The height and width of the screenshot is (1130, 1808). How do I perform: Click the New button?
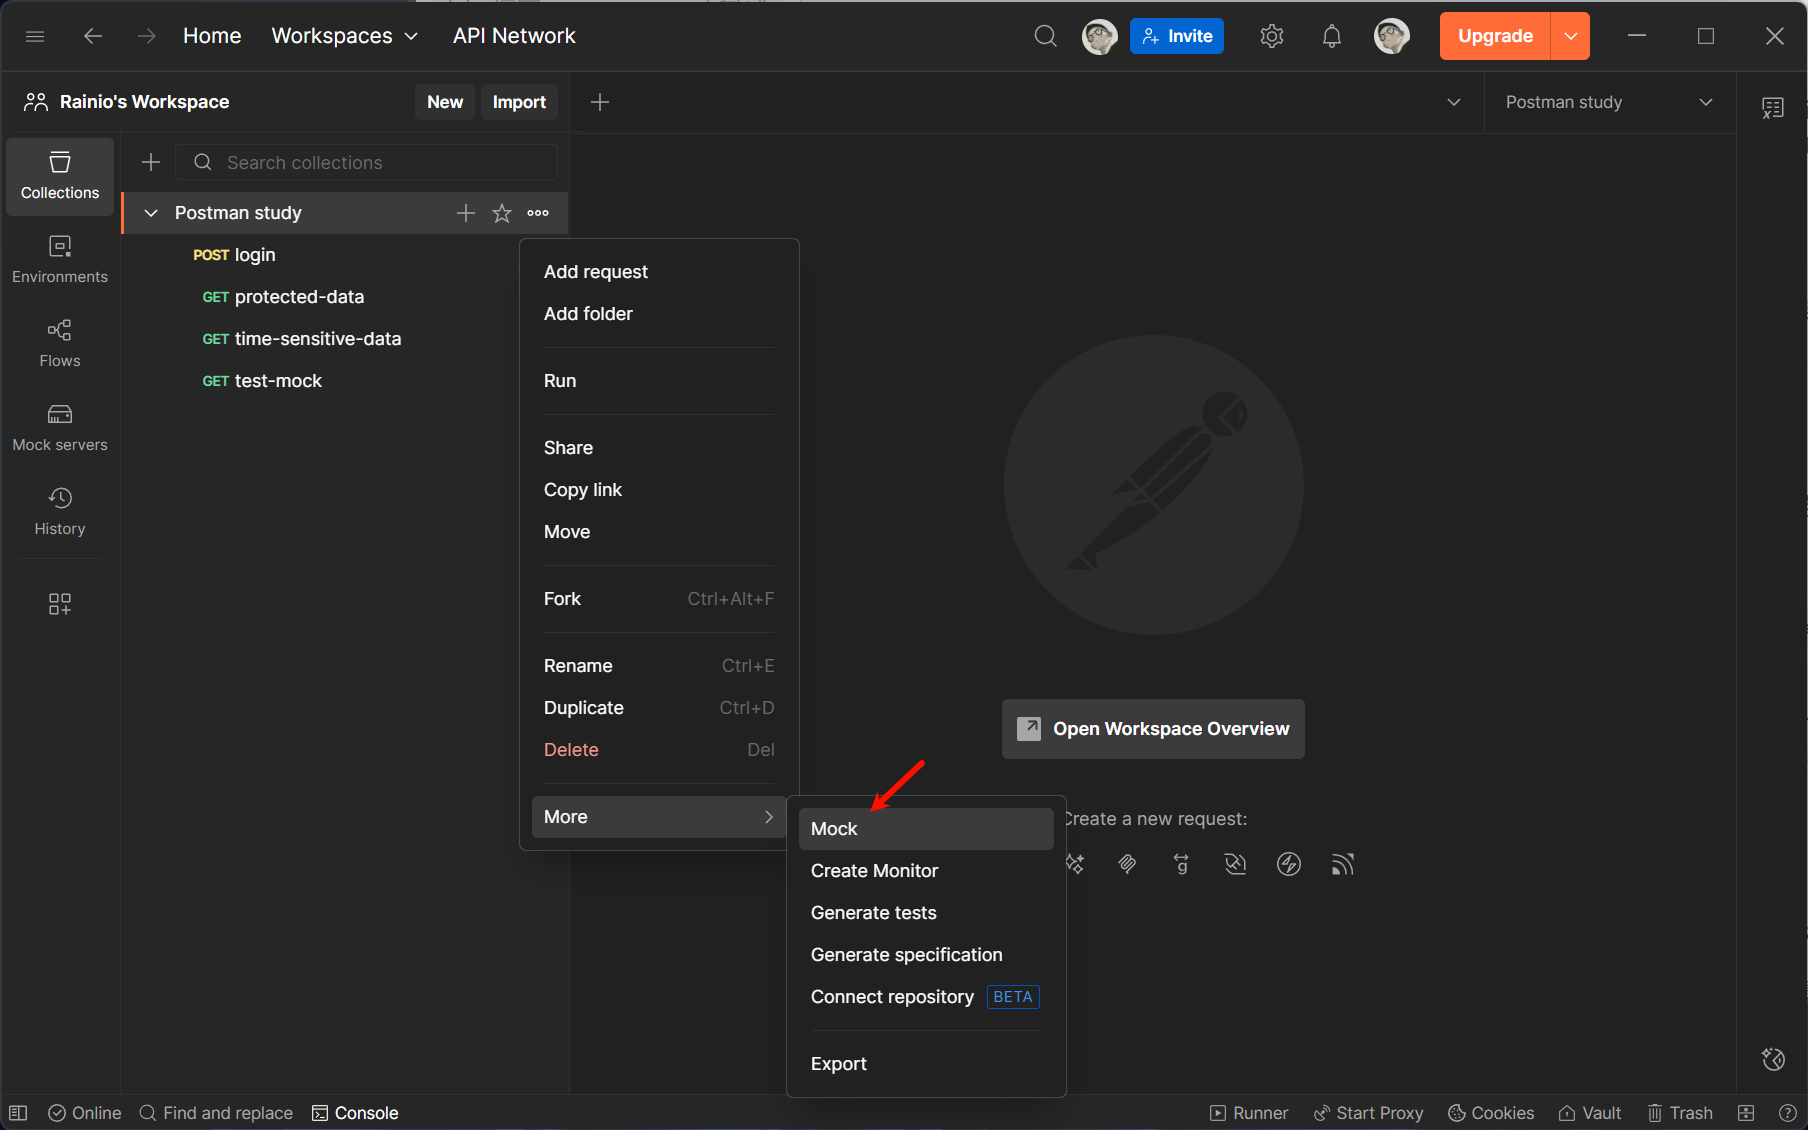pos(445,102)
